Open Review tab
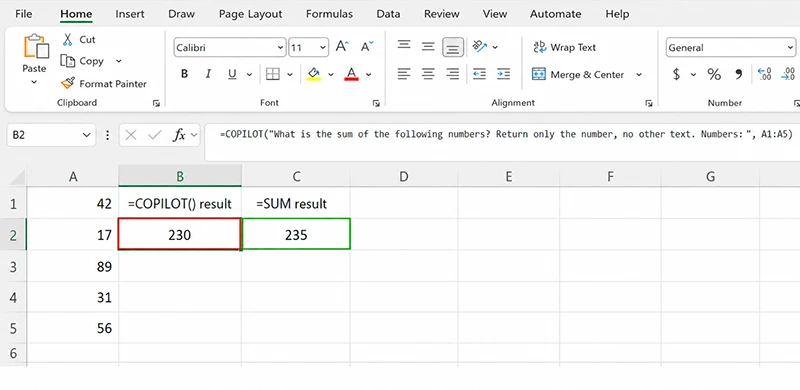800x390 pixels. (x=441, y=14)
